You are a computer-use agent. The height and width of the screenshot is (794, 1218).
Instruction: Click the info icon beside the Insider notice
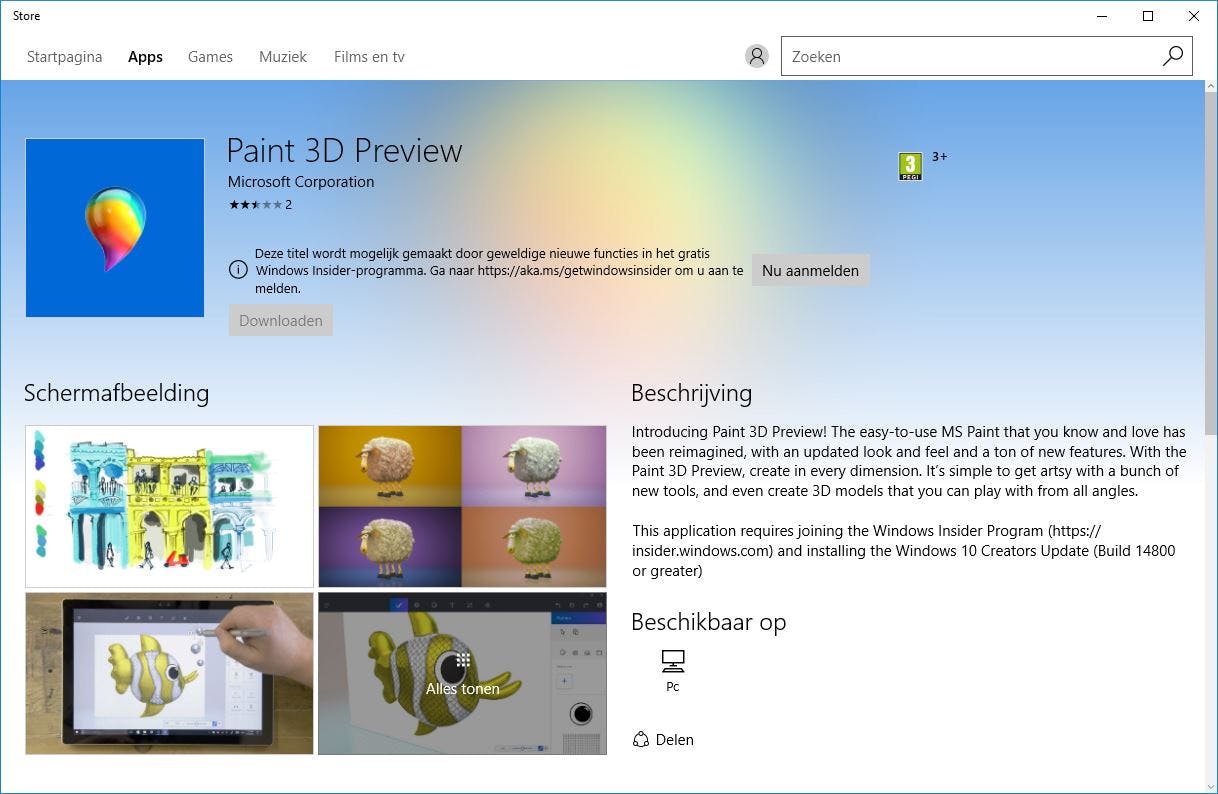pos(239,269)
